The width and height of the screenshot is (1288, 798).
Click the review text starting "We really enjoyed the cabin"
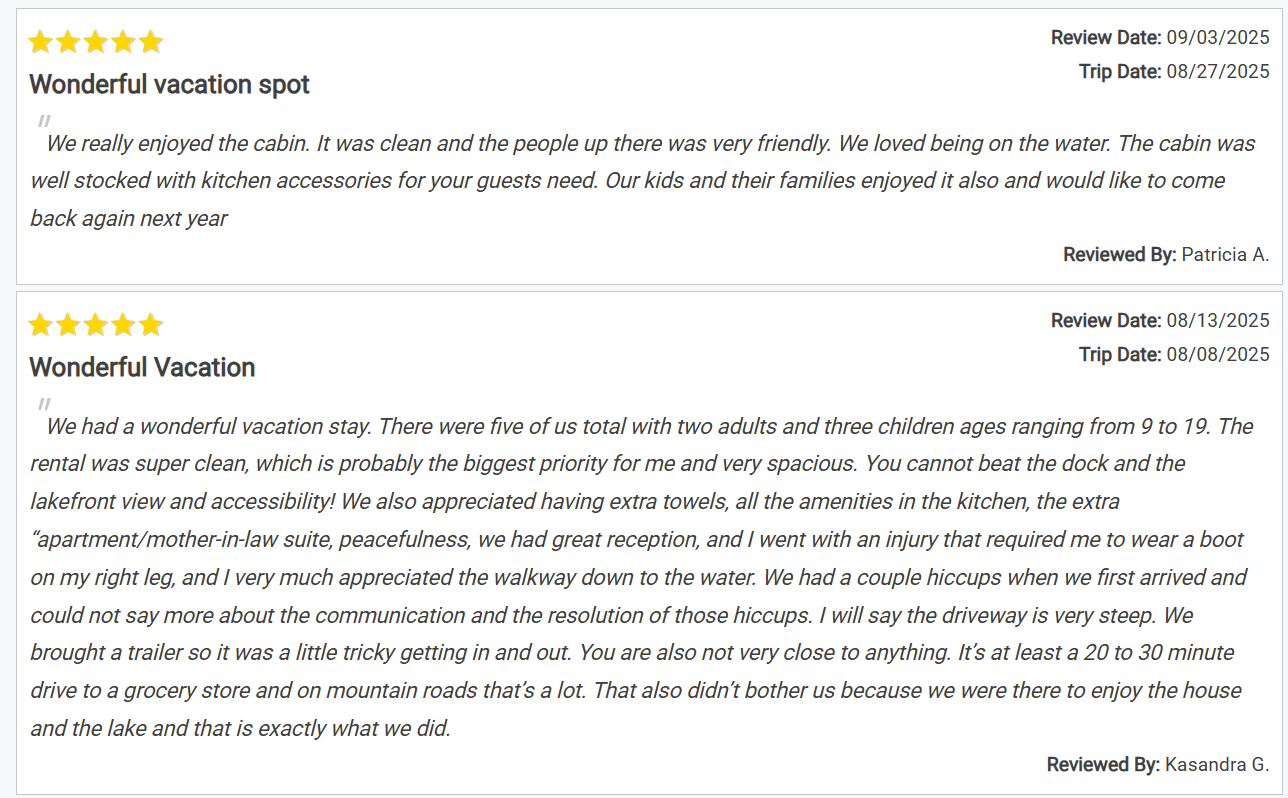tap(640, 181)
